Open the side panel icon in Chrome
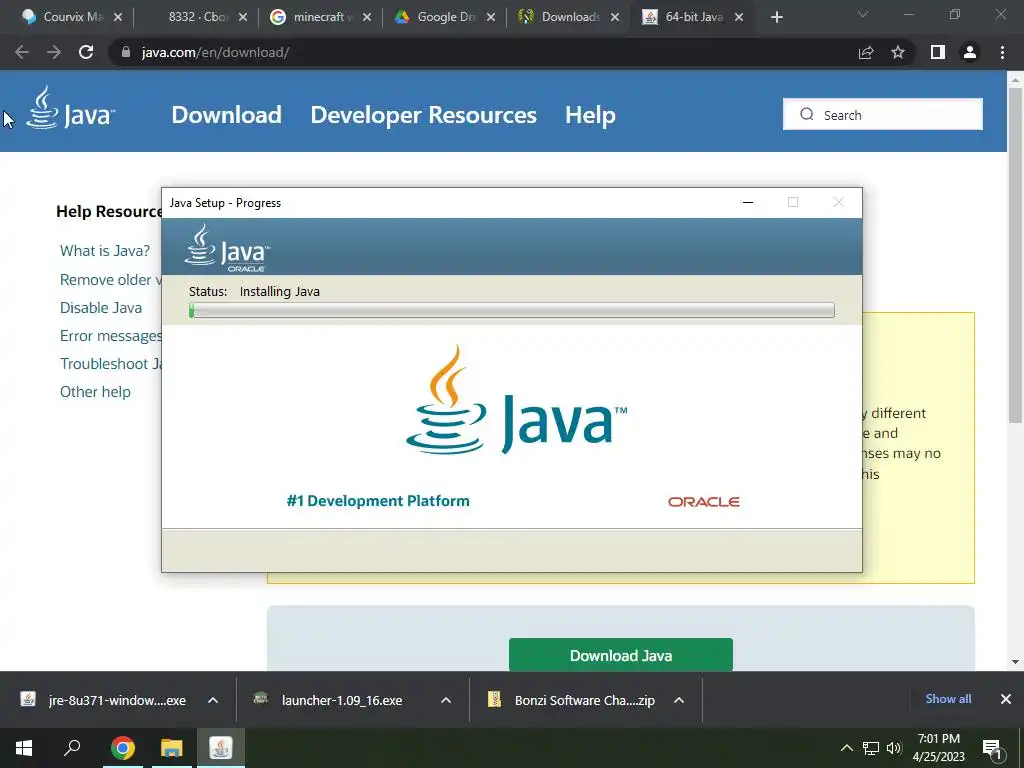Viewport: 1024px width, 768px height. 938,52
